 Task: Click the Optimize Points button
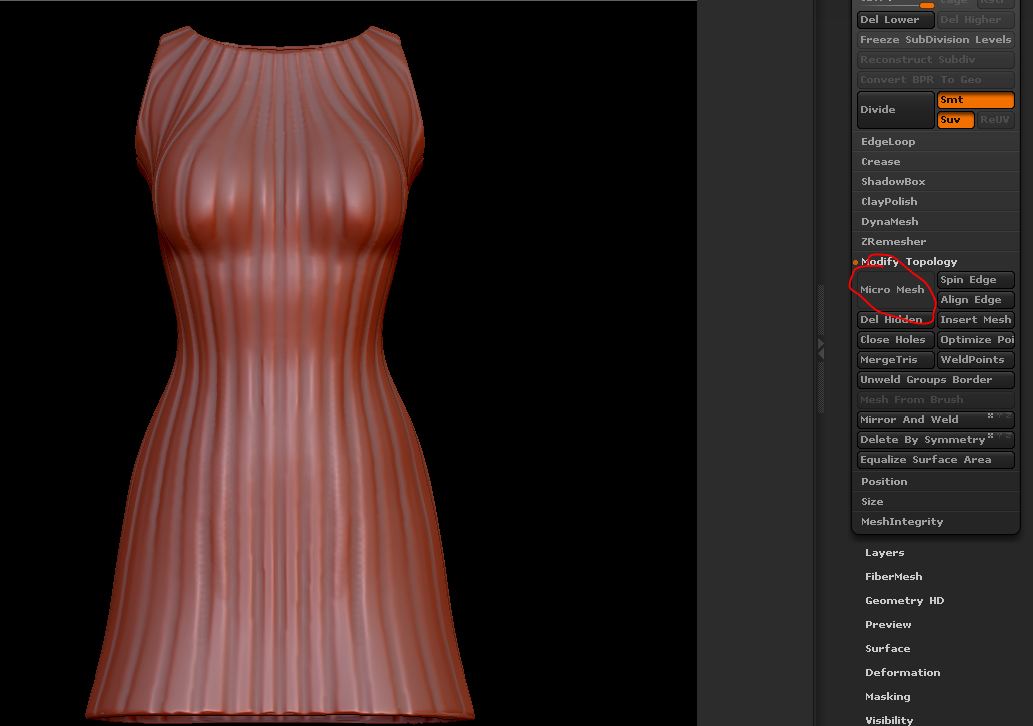point(976,340)
